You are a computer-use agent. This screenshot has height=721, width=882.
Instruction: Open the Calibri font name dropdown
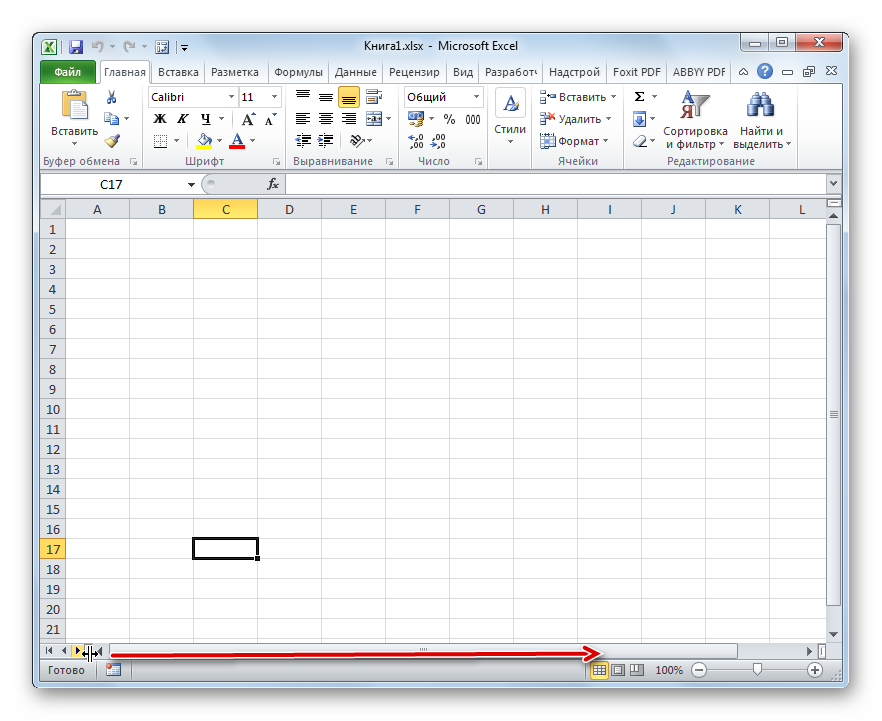coord(231,97)
